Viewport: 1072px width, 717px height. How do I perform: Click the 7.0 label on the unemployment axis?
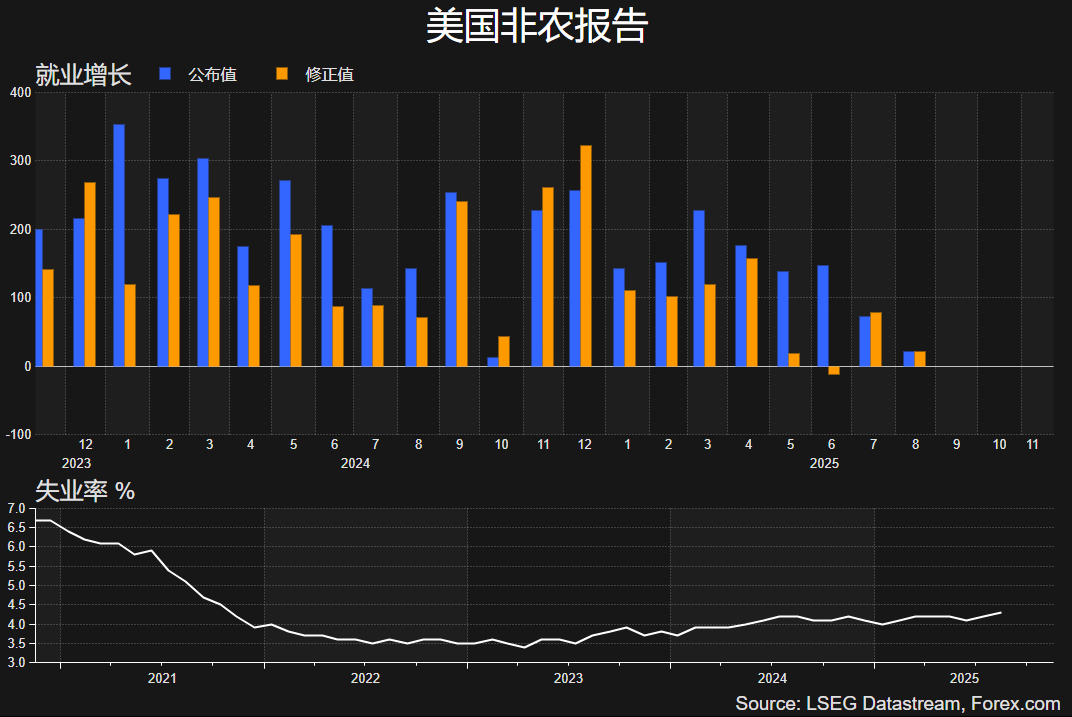click(15, 509)
